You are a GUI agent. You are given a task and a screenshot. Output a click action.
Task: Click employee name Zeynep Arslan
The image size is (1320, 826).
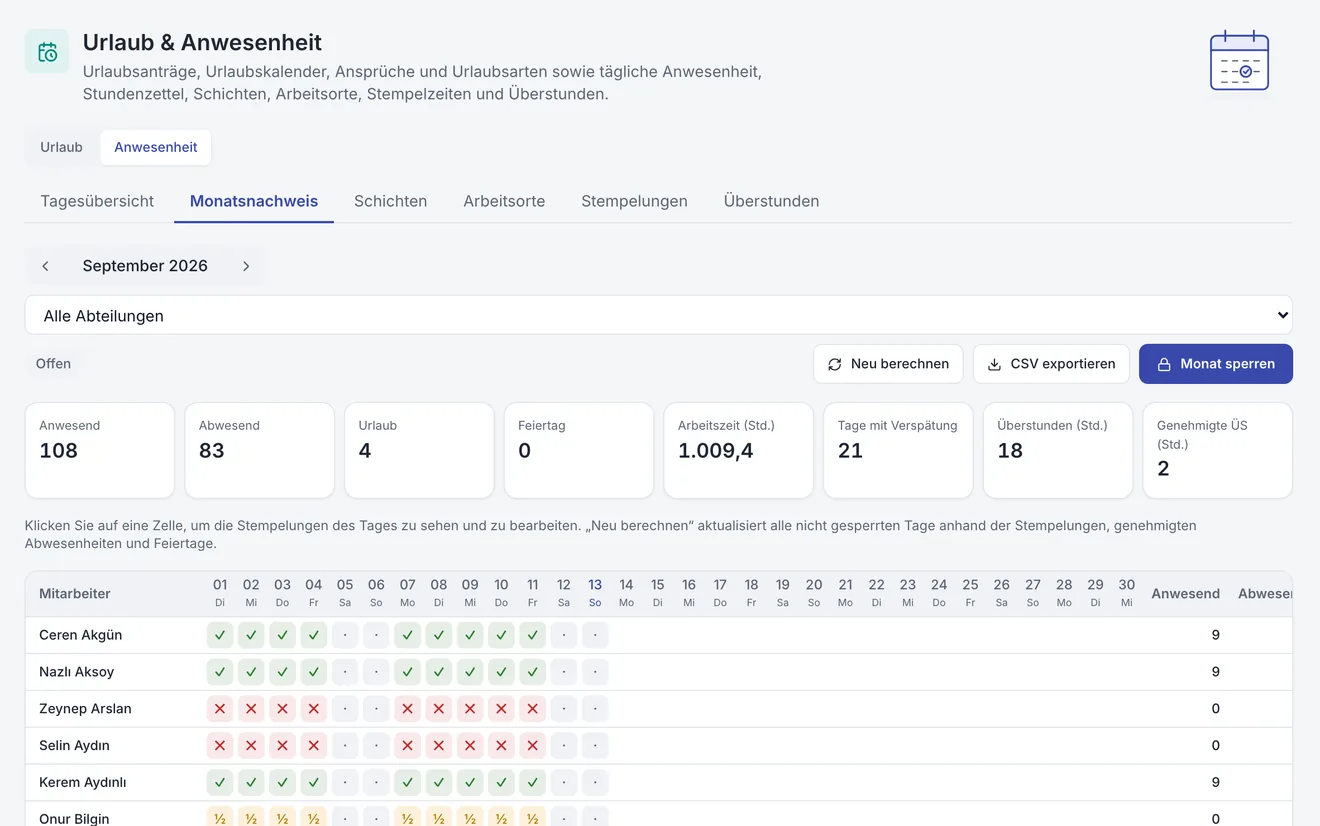point(85,709)
